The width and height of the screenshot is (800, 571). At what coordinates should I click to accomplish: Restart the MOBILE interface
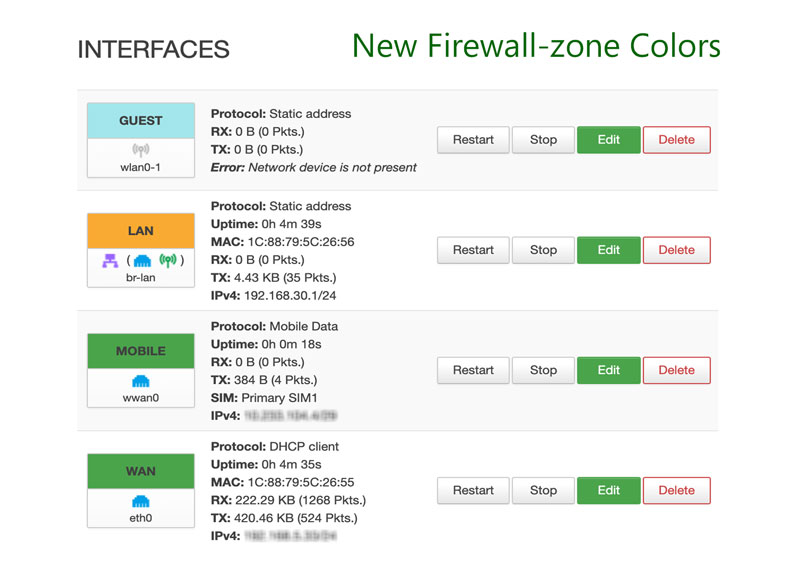(473, 370)
